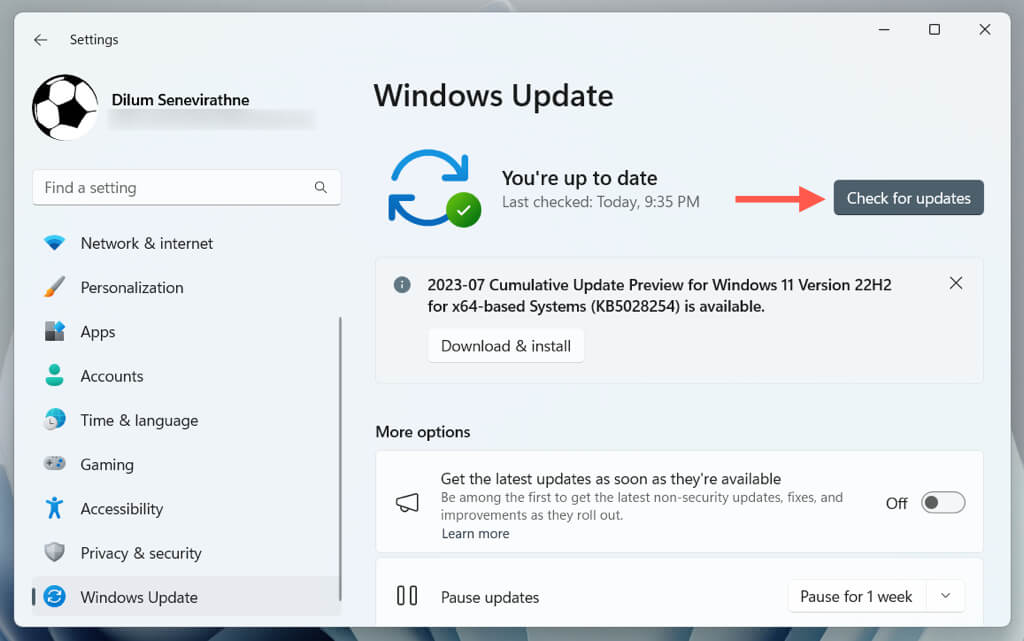Click the You're up to date text
Viewport: 1024px width, 641px height.
pos(579,178)
